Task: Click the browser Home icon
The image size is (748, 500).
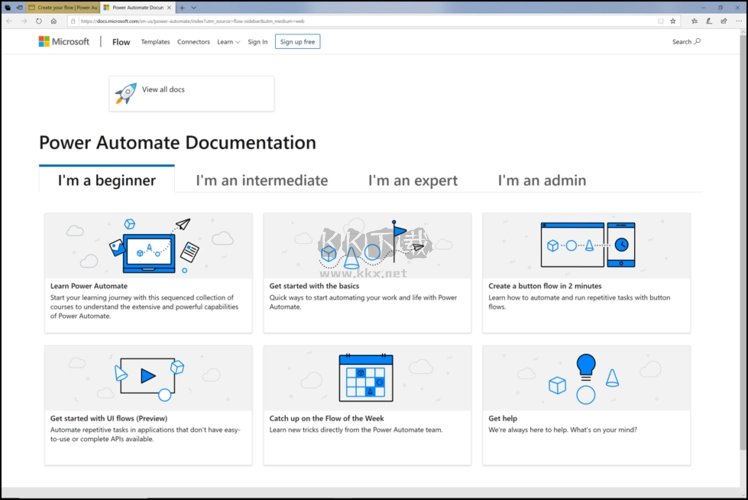Action: tap(54, 21)
